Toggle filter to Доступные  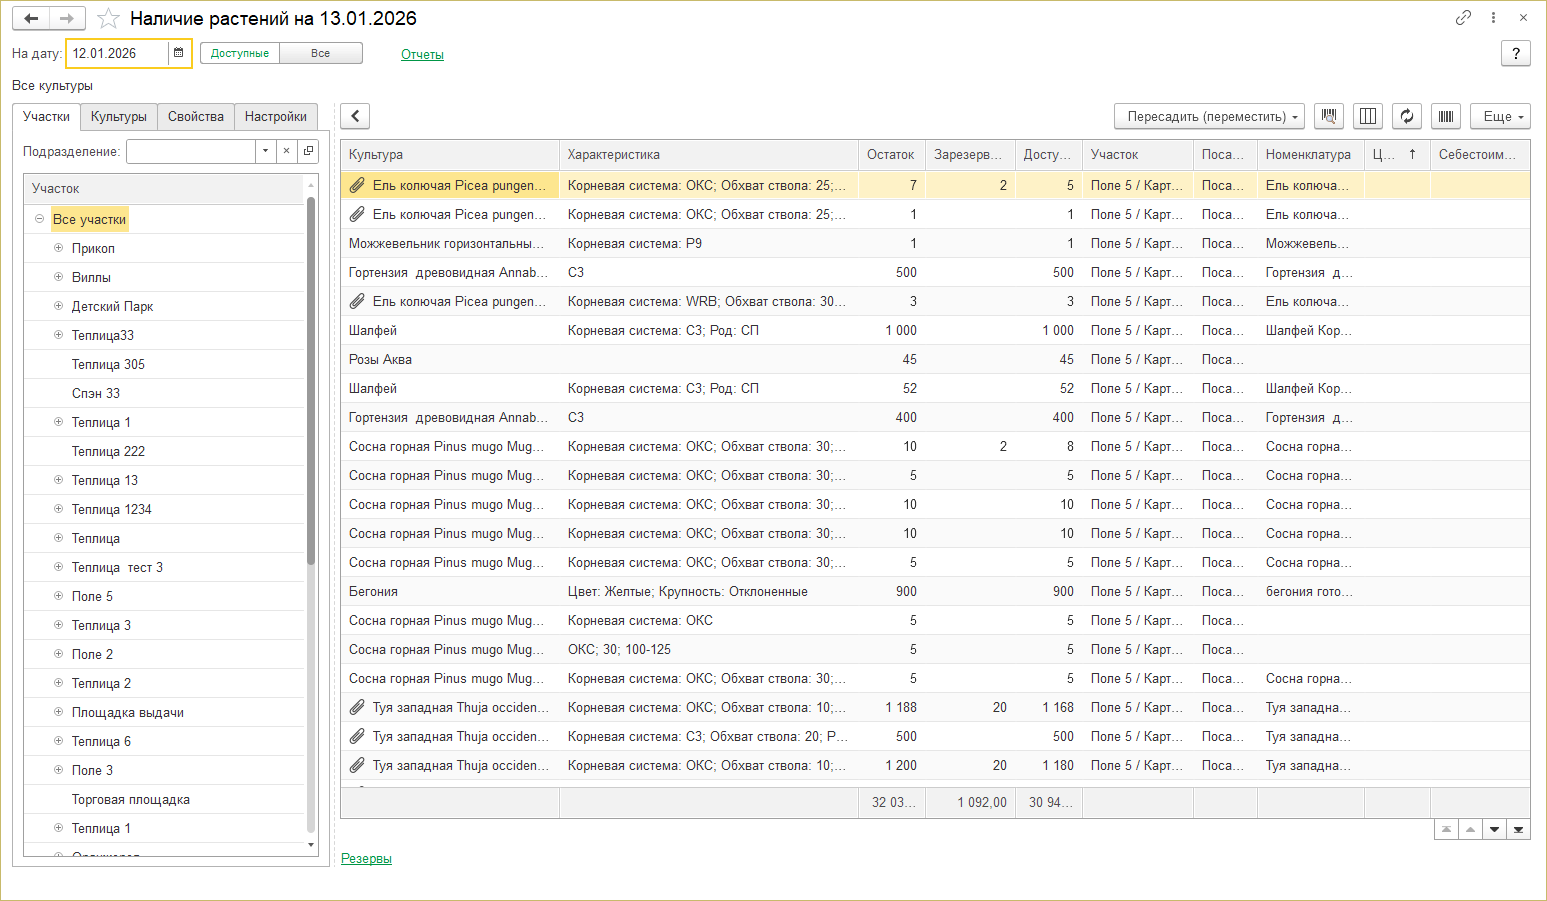(240, 53)
